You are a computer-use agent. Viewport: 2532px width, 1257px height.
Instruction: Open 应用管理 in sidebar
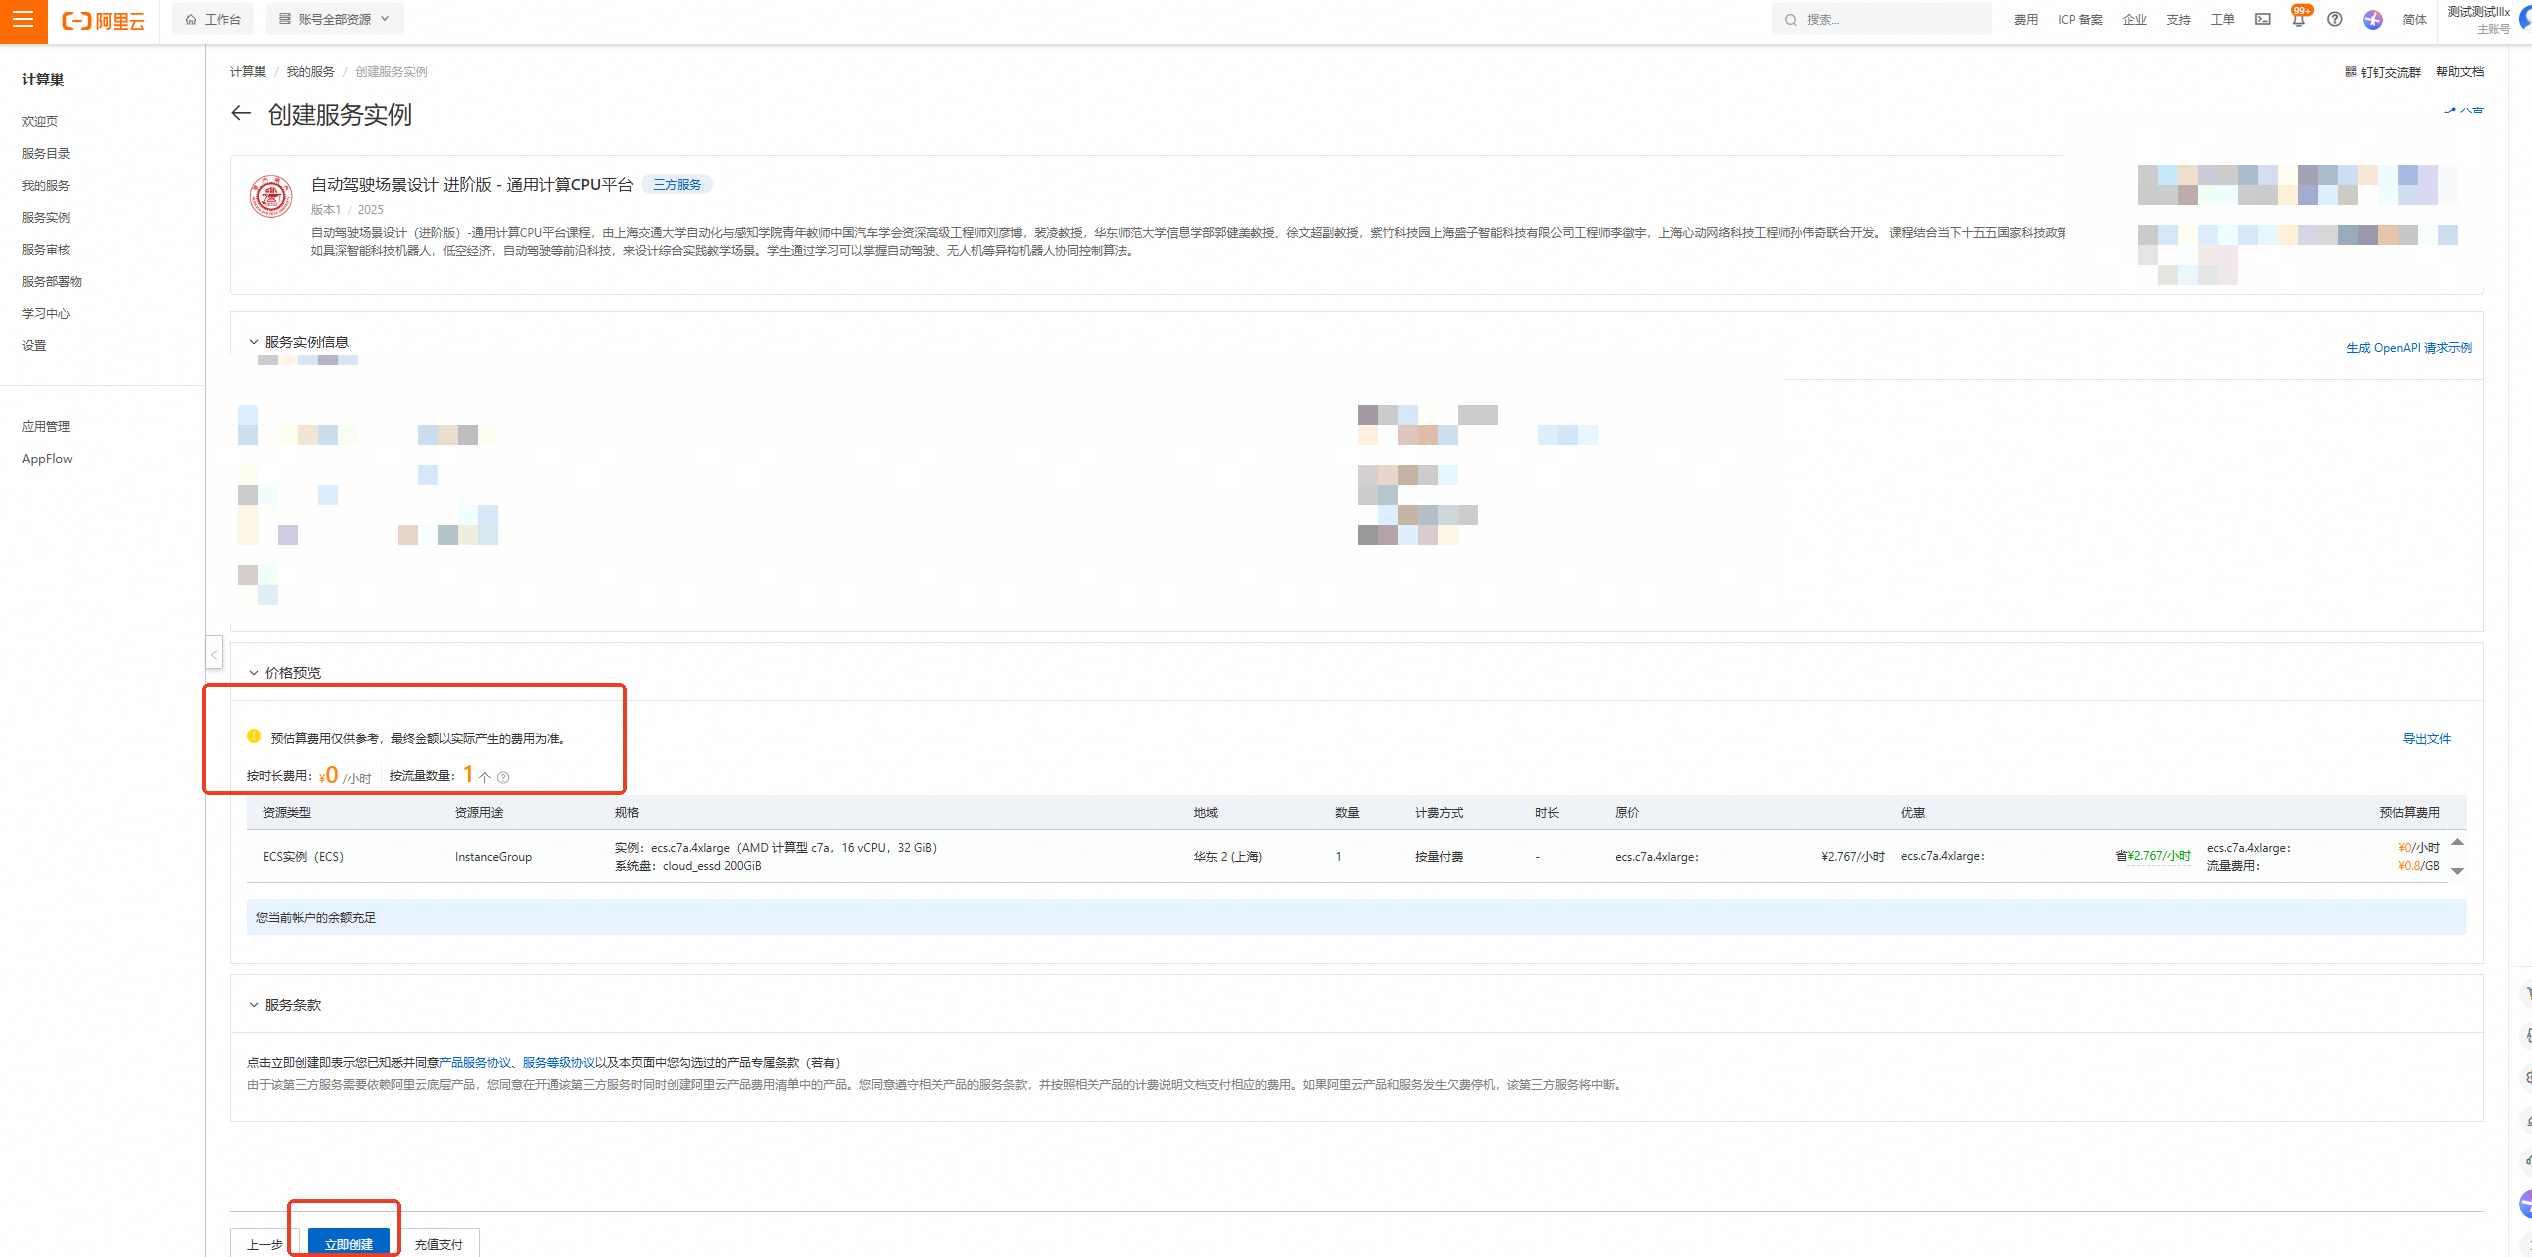click(46, 426)
